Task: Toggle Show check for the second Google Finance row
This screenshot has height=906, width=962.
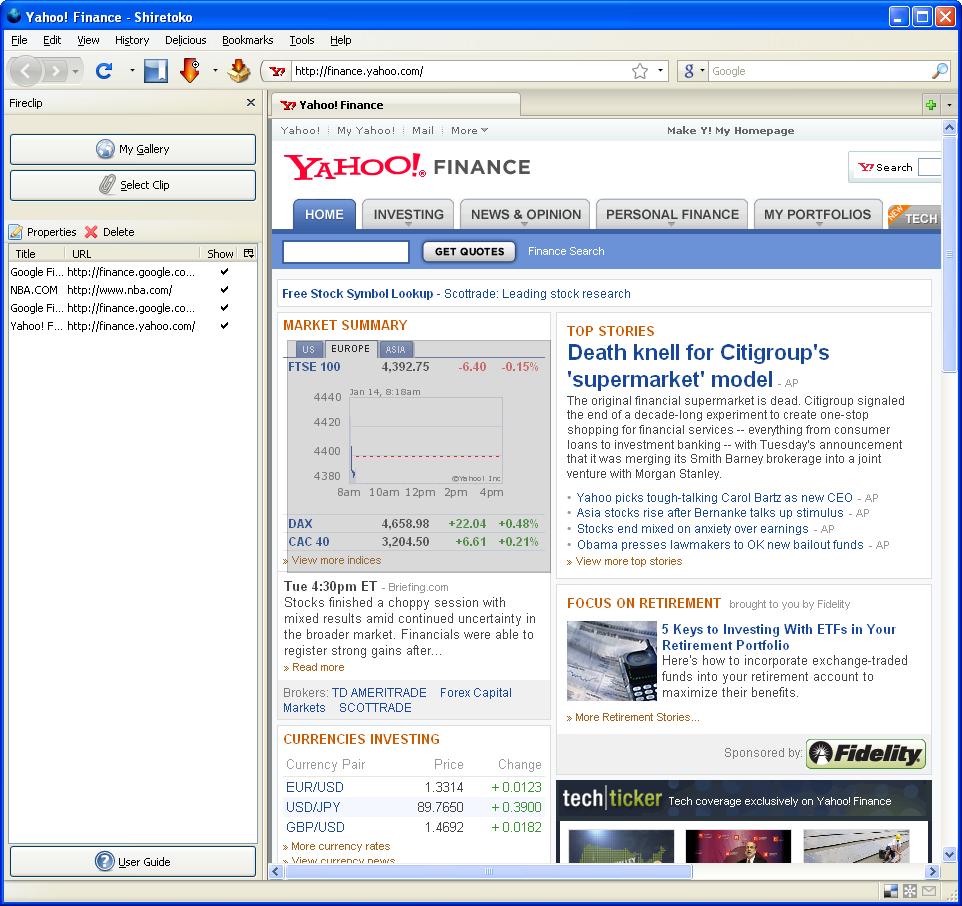Action: coord(225,307)
